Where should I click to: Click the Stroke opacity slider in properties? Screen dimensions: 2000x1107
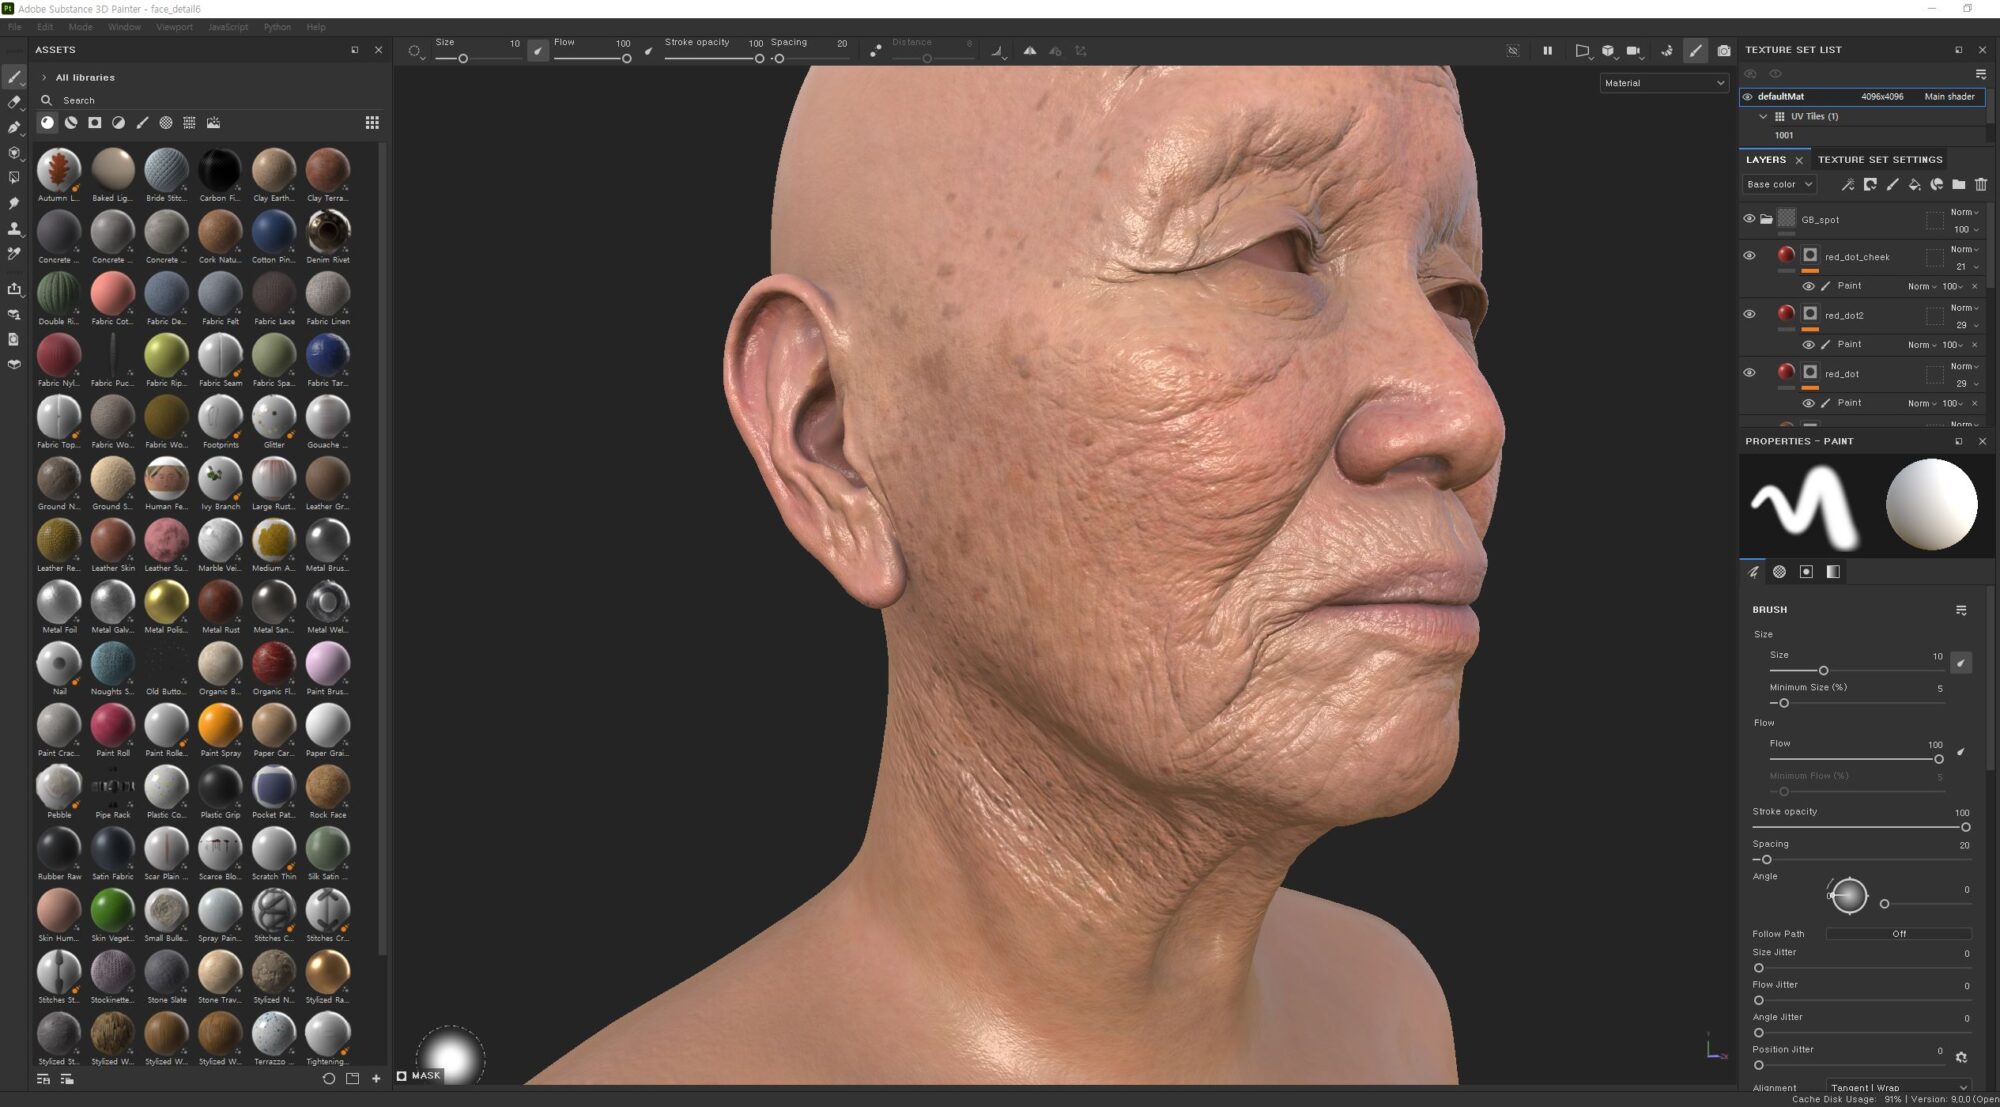[x=1860, y=827]
